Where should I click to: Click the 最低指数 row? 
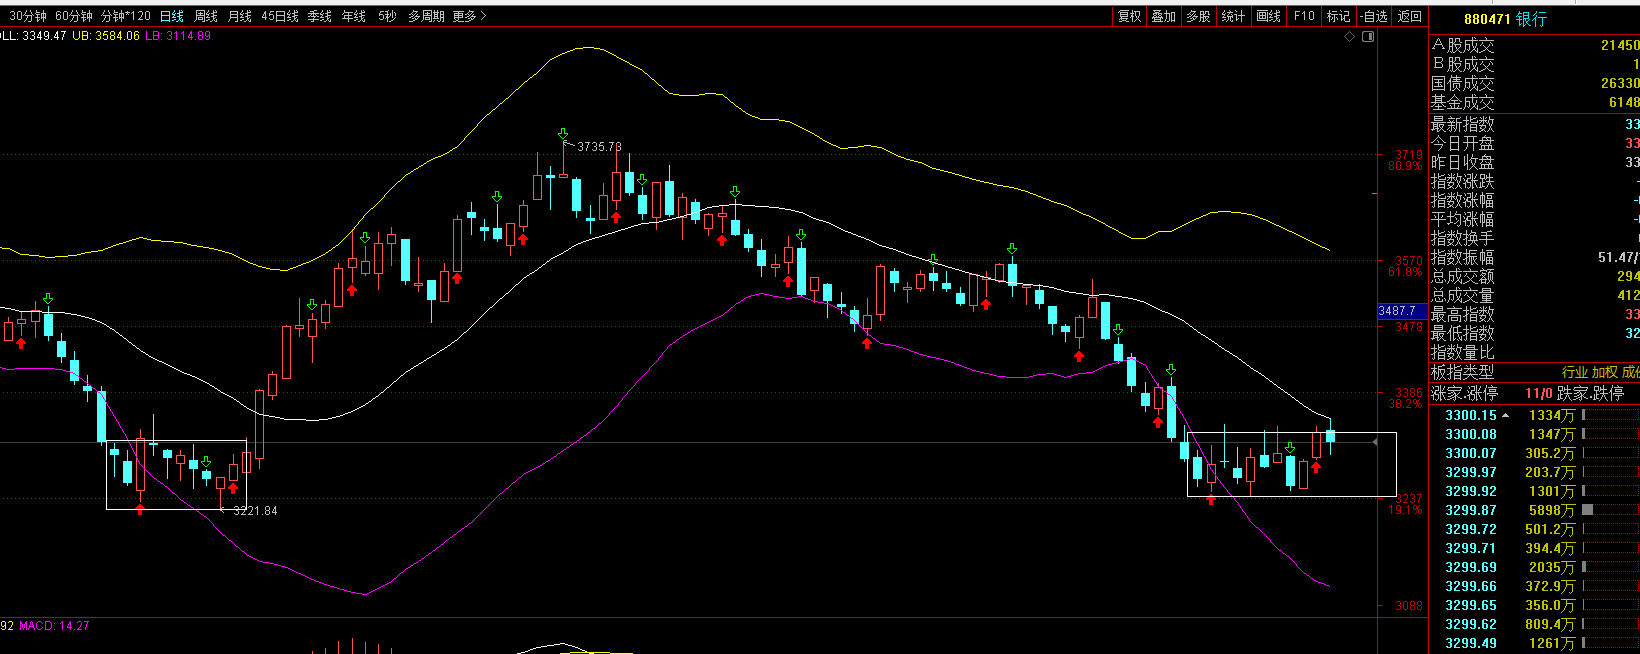point(1535,333)
